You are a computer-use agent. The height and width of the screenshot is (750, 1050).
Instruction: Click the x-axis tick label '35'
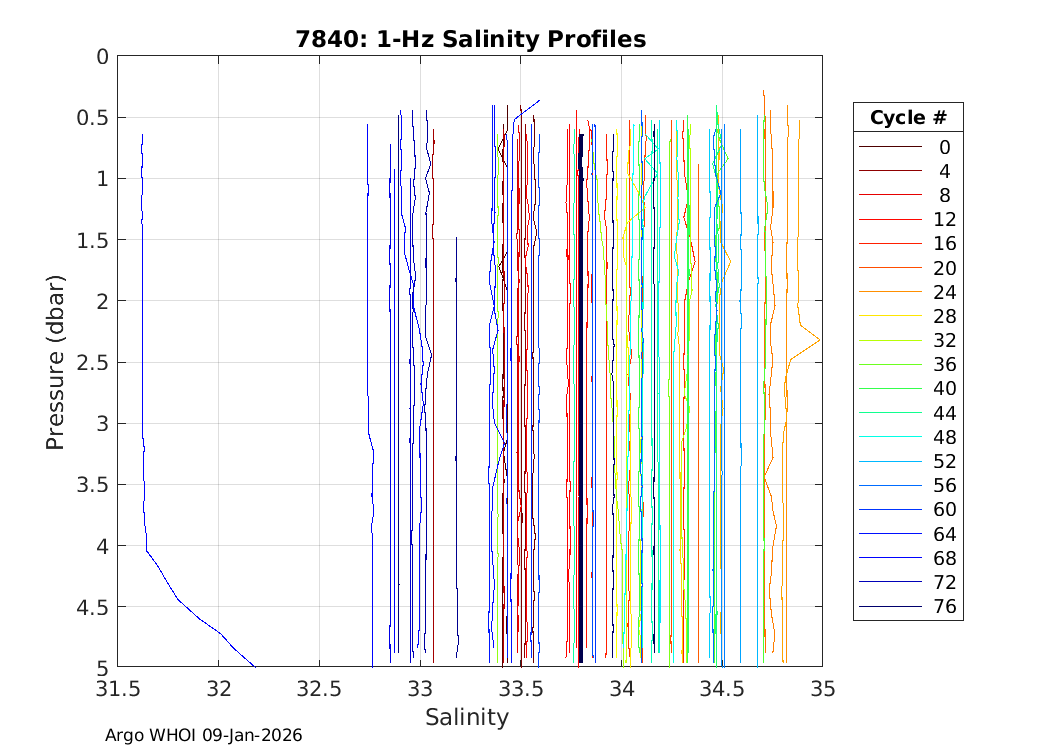click(x=823, y=689)
